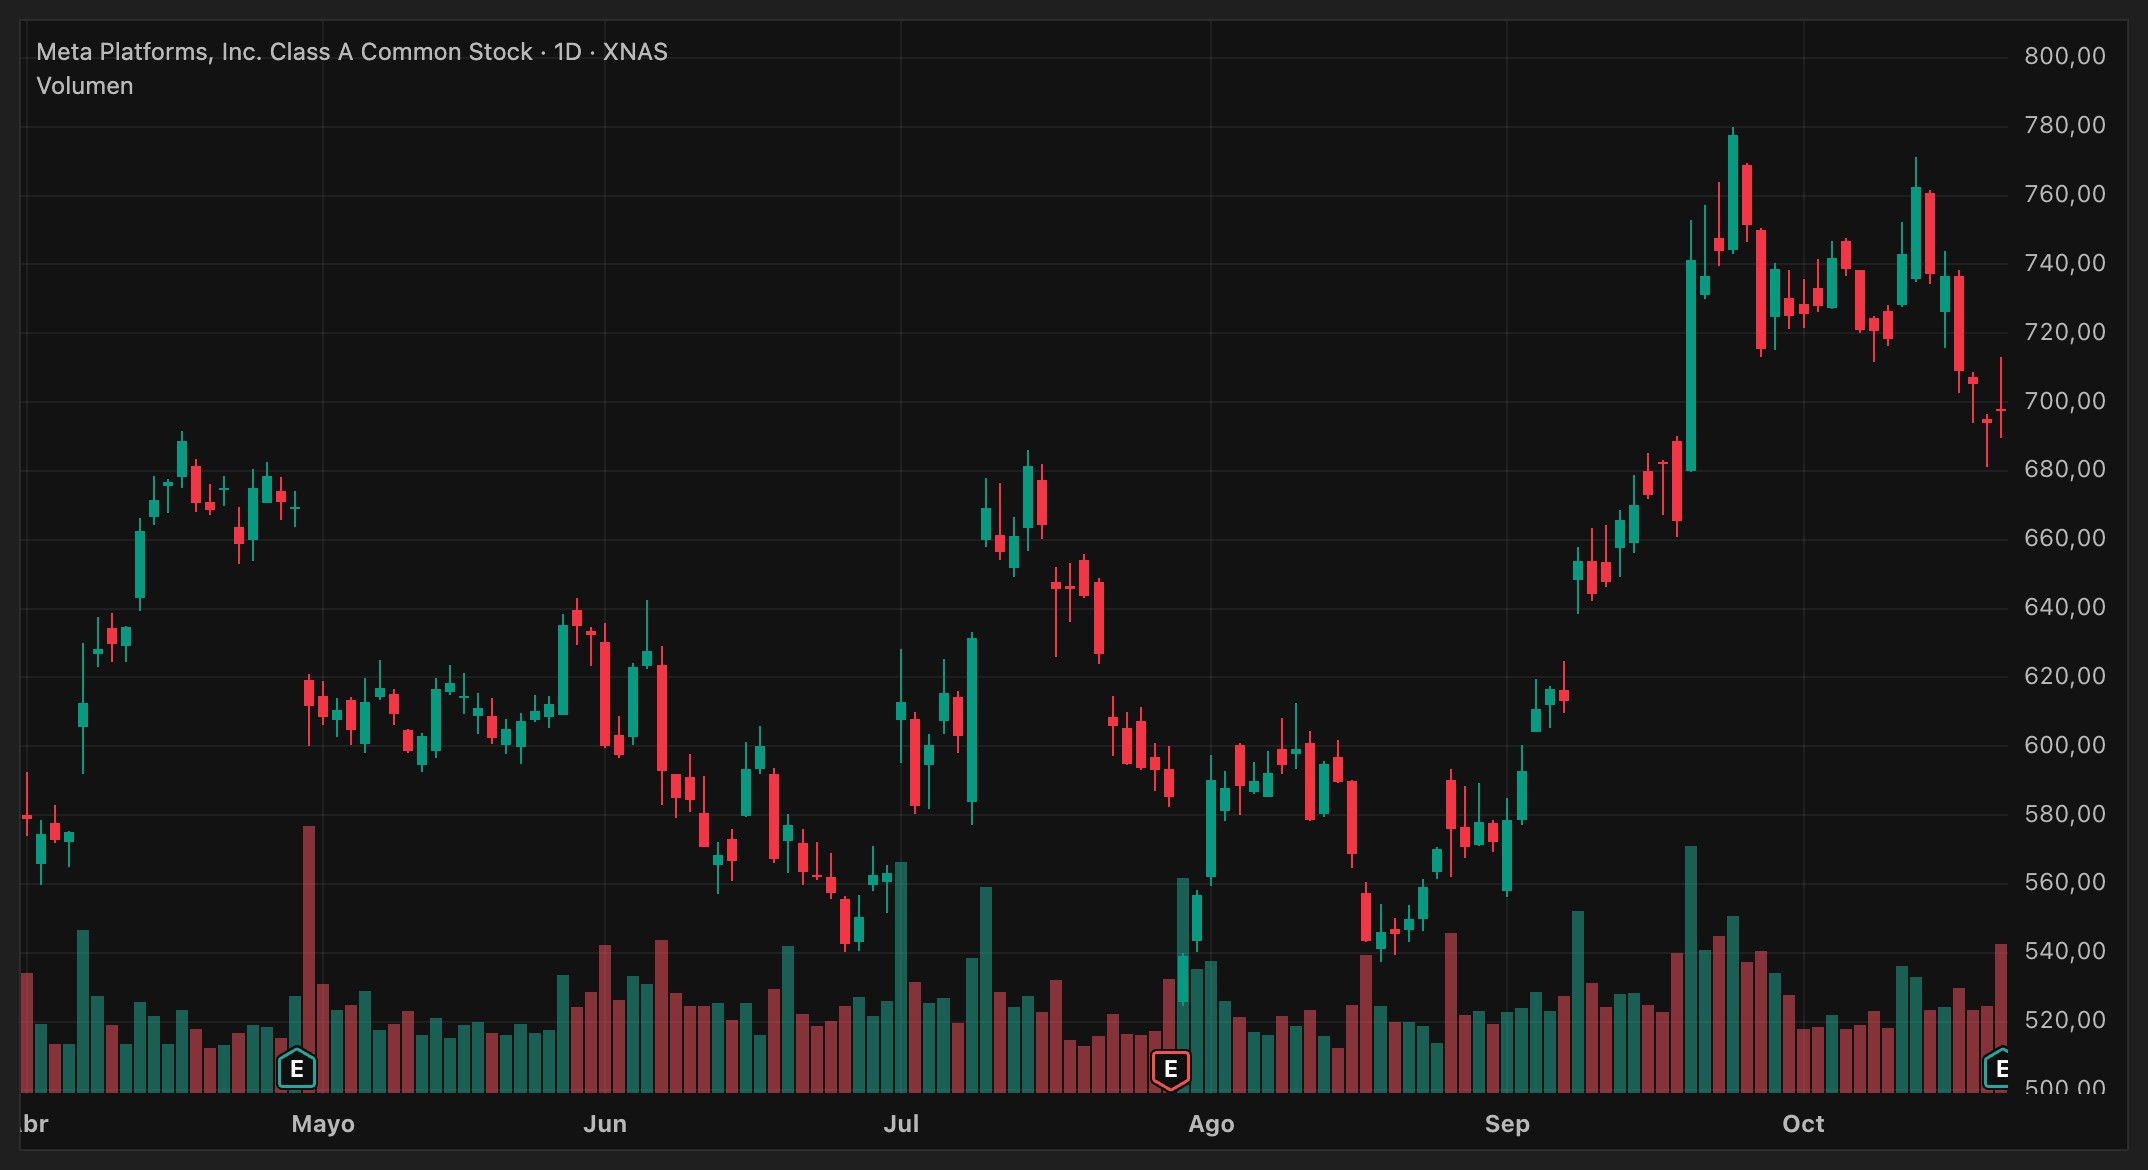The height and width of the screenshot is (1170, 2148).
Task: Click the 660,00 price axis label
Action: pos(2065,538)
